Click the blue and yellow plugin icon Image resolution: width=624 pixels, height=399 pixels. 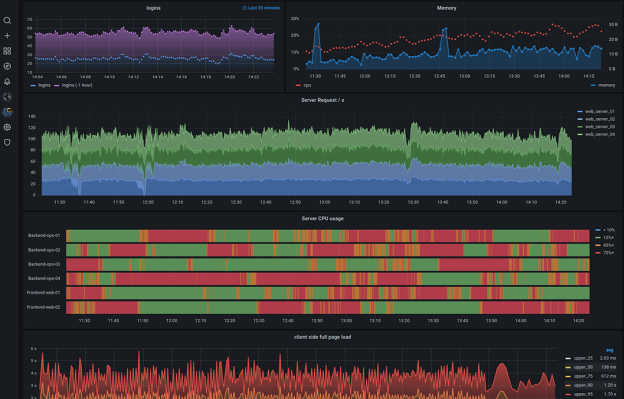click(7, 112)
